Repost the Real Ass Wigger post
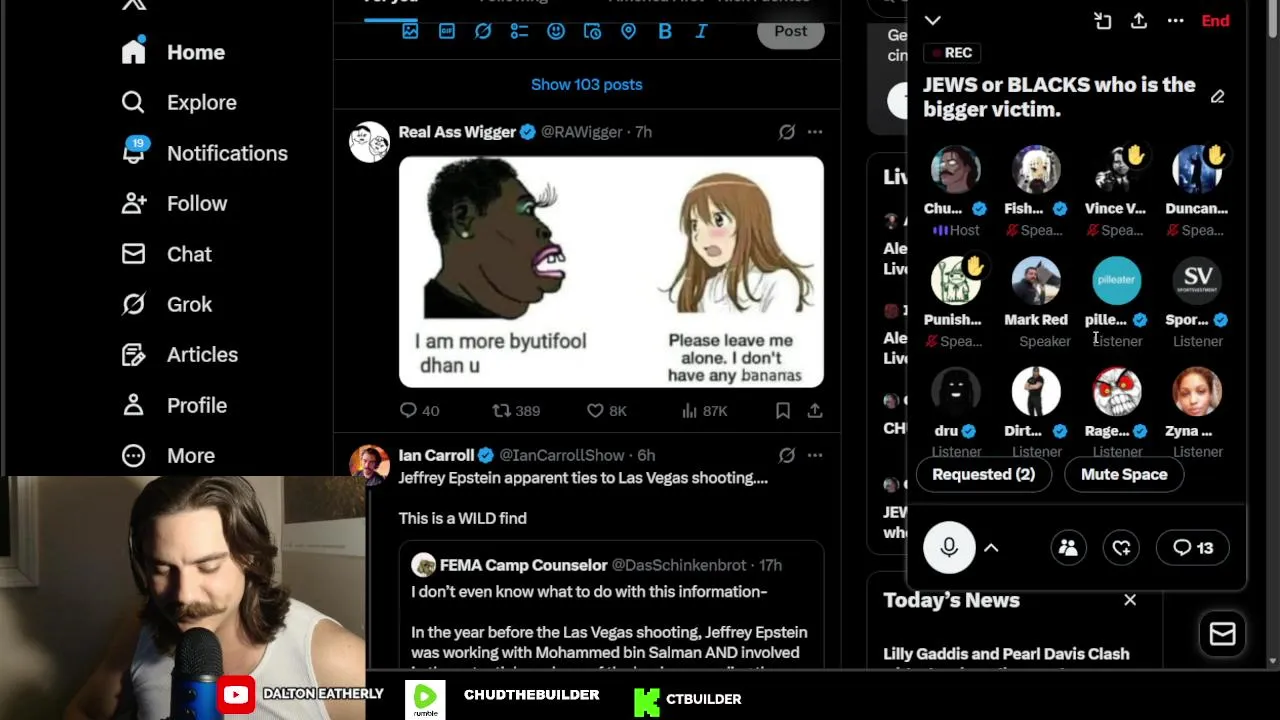Image resolution: width=1280 pixels, height=720 pixels. [x=516, y=410]
